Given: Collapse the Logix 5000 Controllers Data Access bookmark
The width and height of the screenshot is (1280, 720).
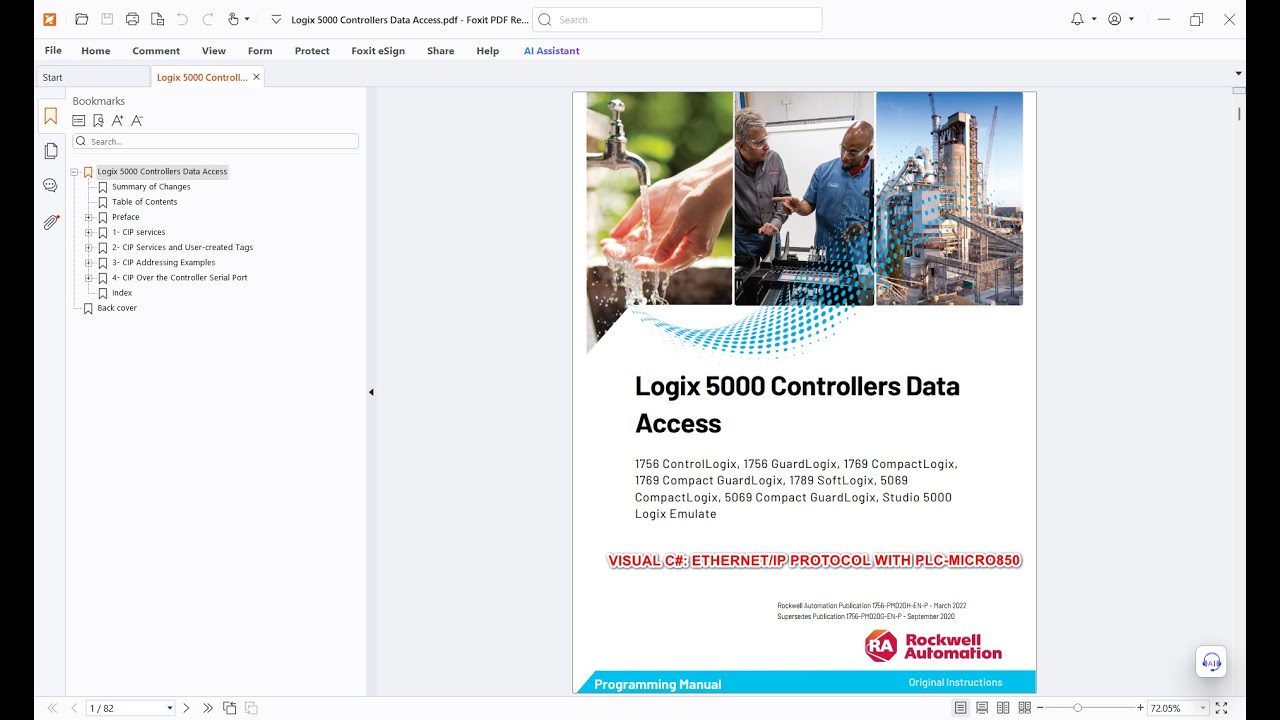Looking at the screenshot, I should tap(74, 172).
